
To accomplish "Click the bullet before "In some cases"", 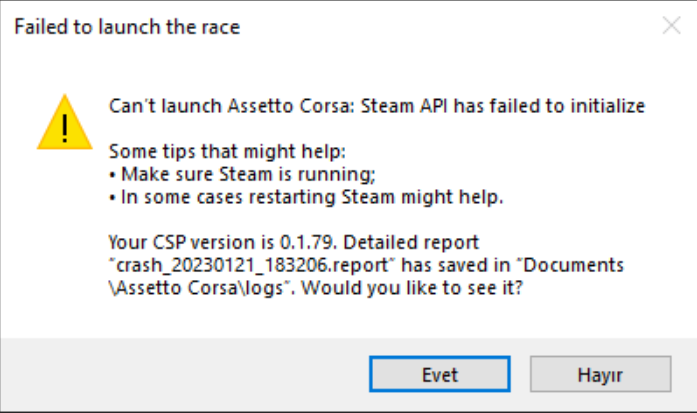I will point(110,198).
